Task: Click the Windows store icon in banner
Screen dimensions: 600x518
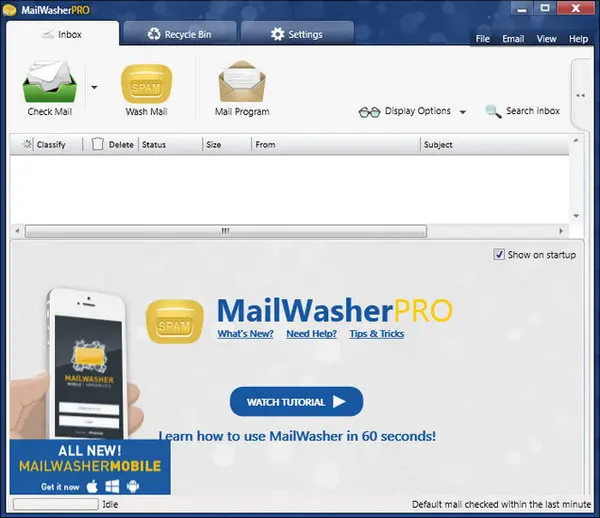Action: 112,486
